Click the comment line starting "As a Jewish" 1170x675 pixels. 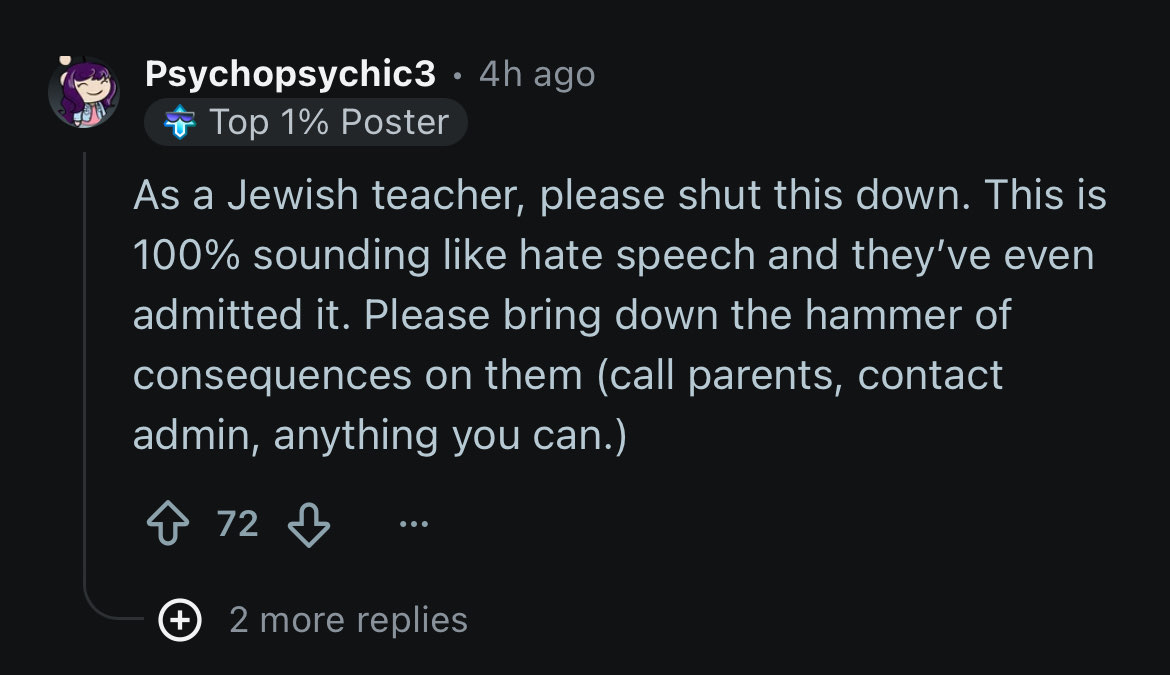[619, 195]
